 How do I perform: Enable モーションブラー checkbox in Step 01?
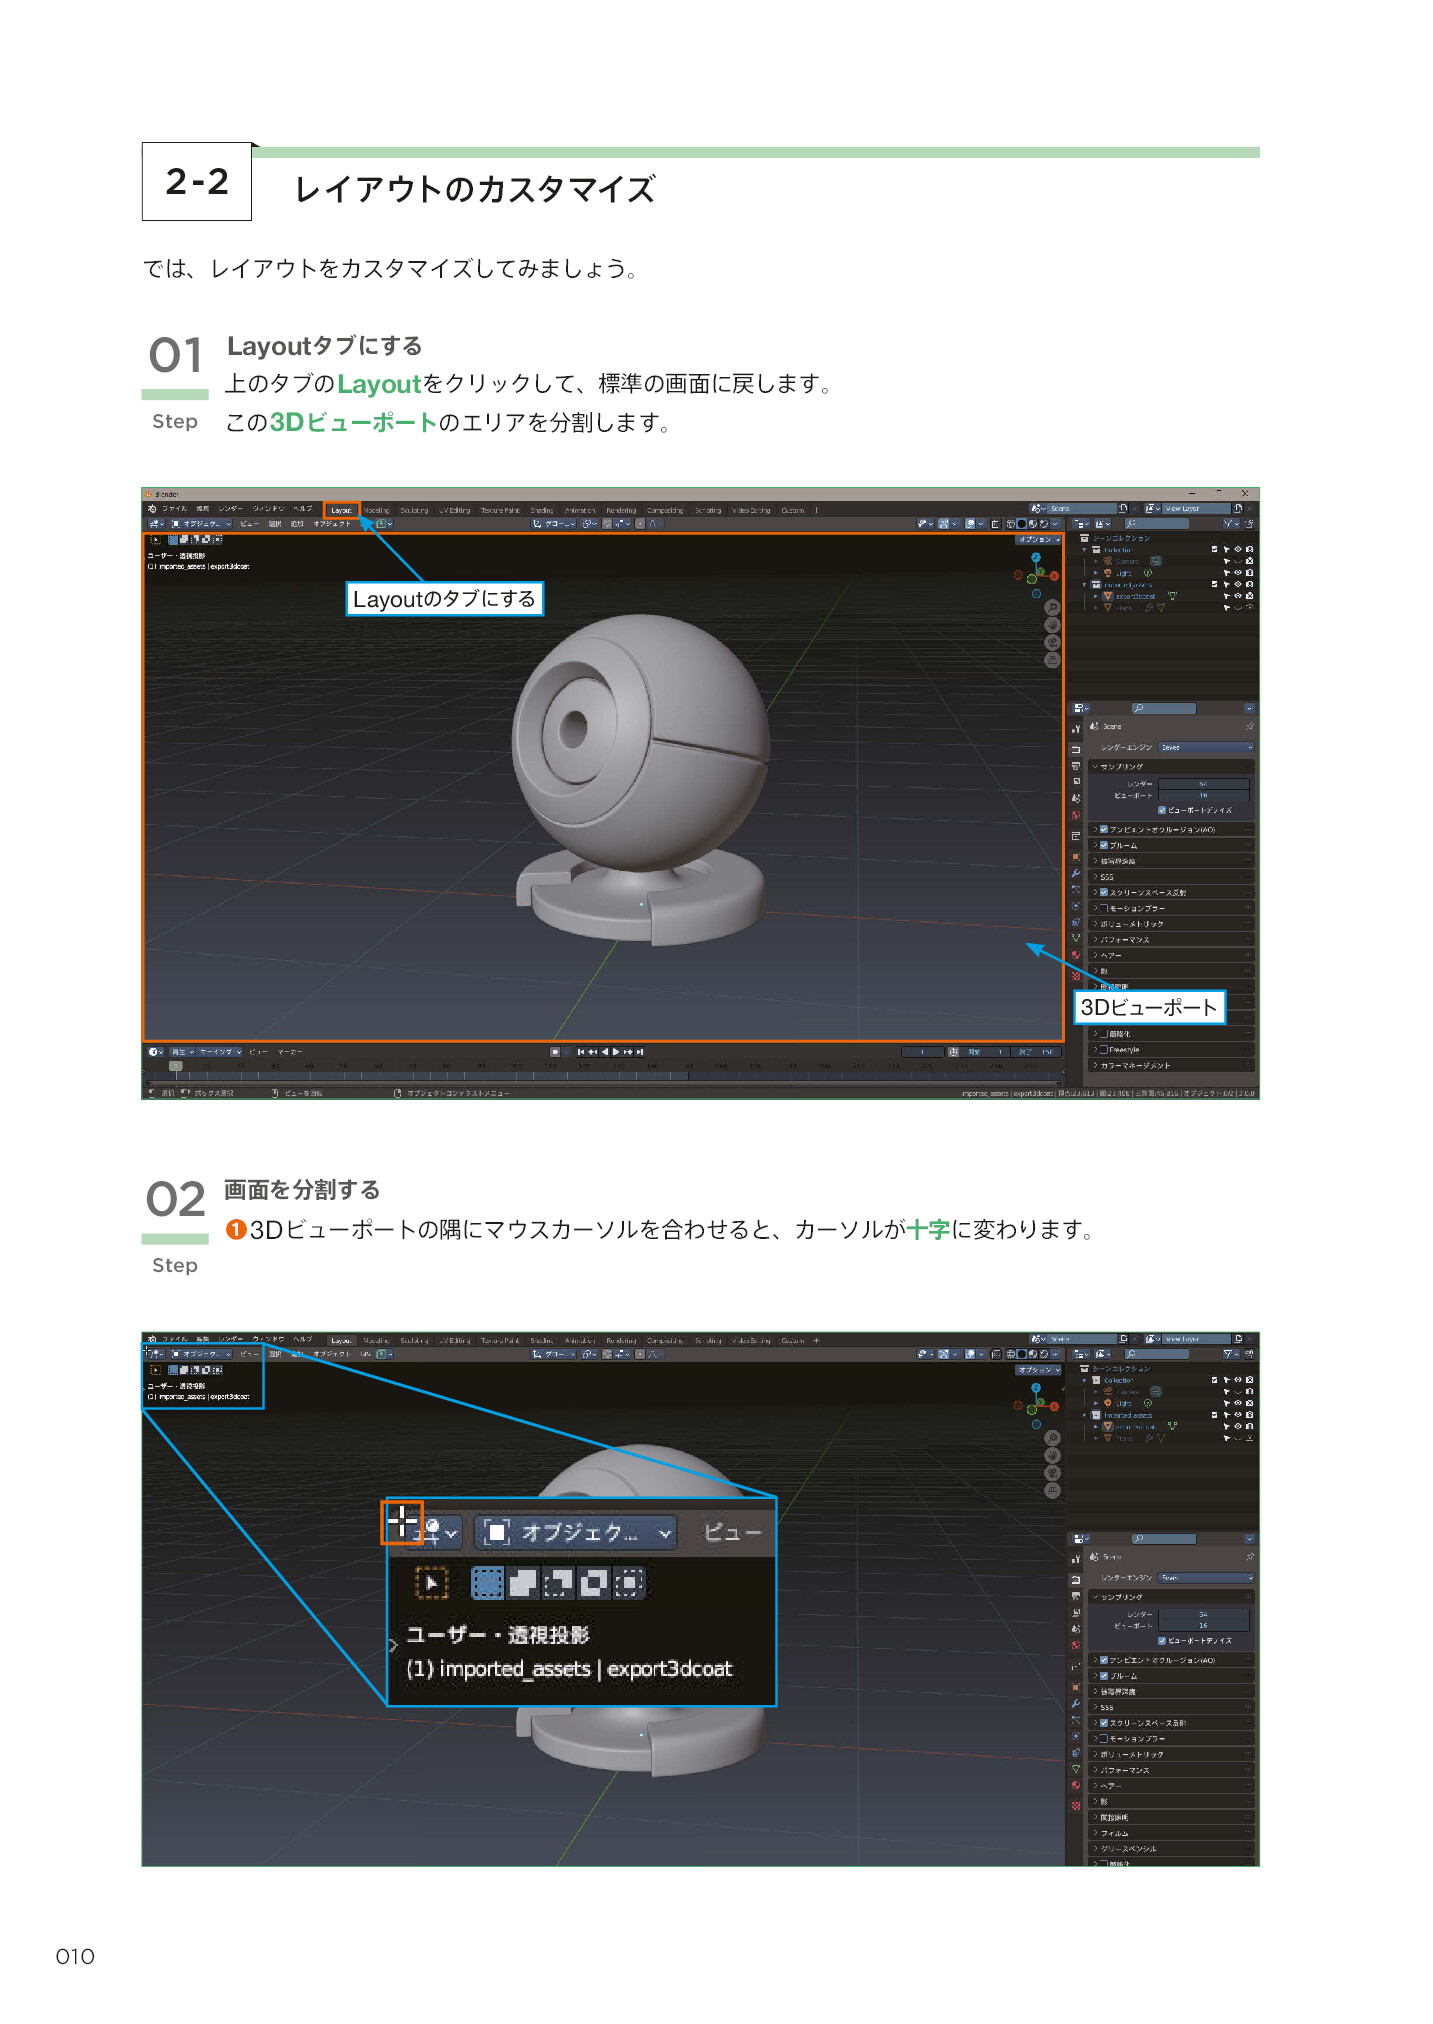1104,908
